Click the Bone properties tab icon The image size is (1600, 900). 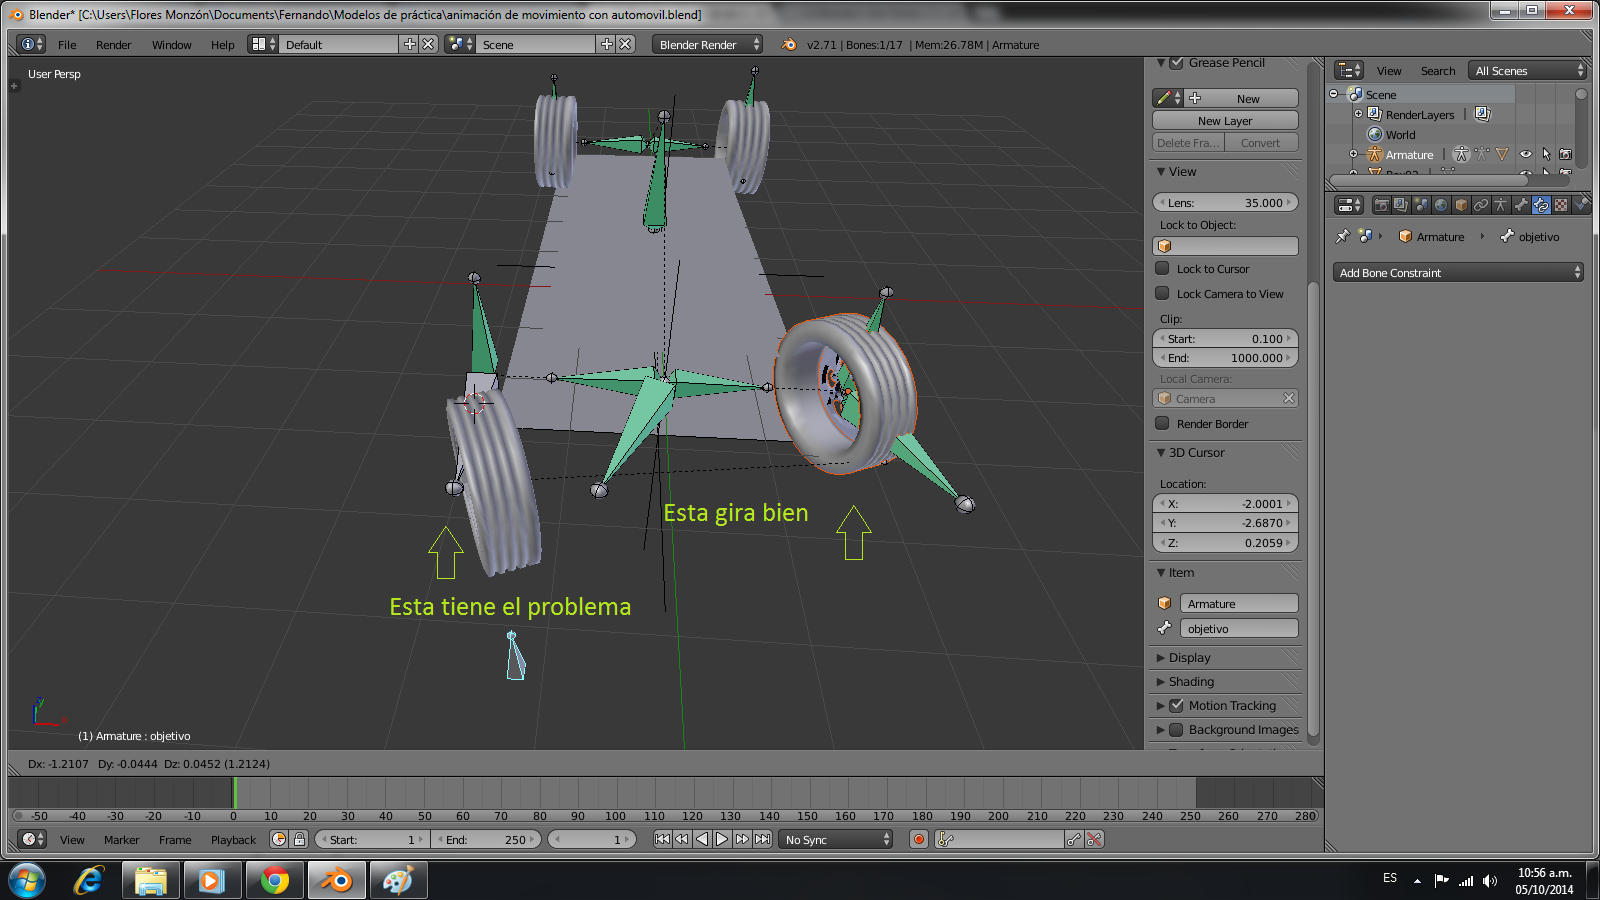coord(1521,205)
